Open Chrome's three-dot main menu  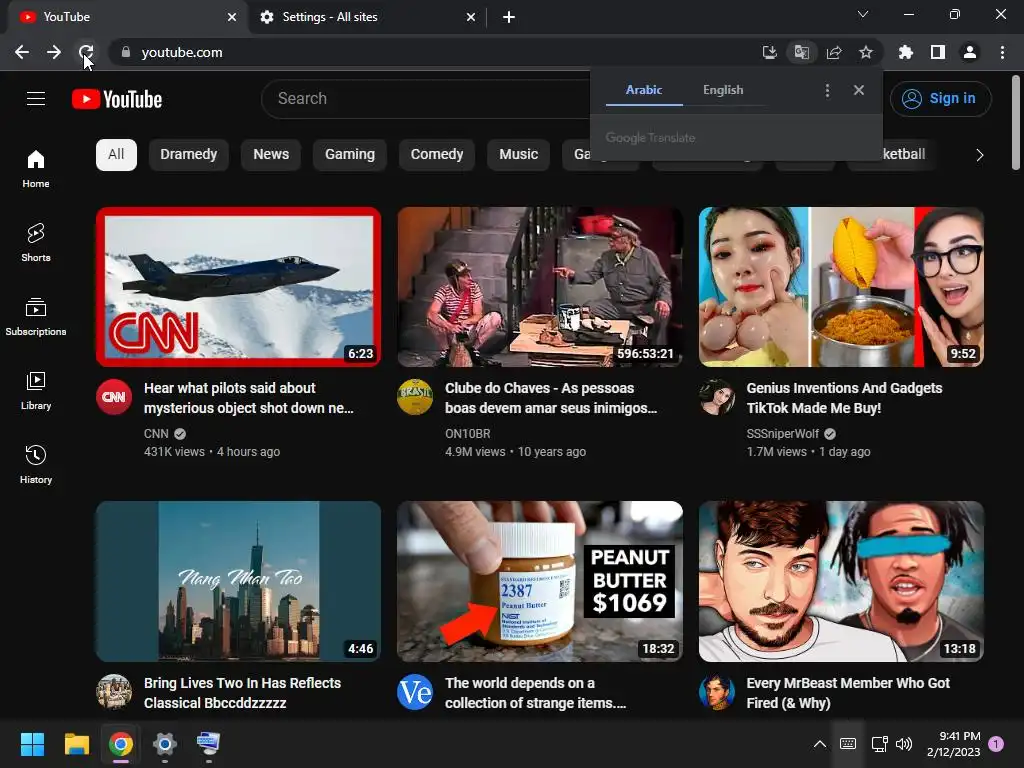pos(1002,52)
